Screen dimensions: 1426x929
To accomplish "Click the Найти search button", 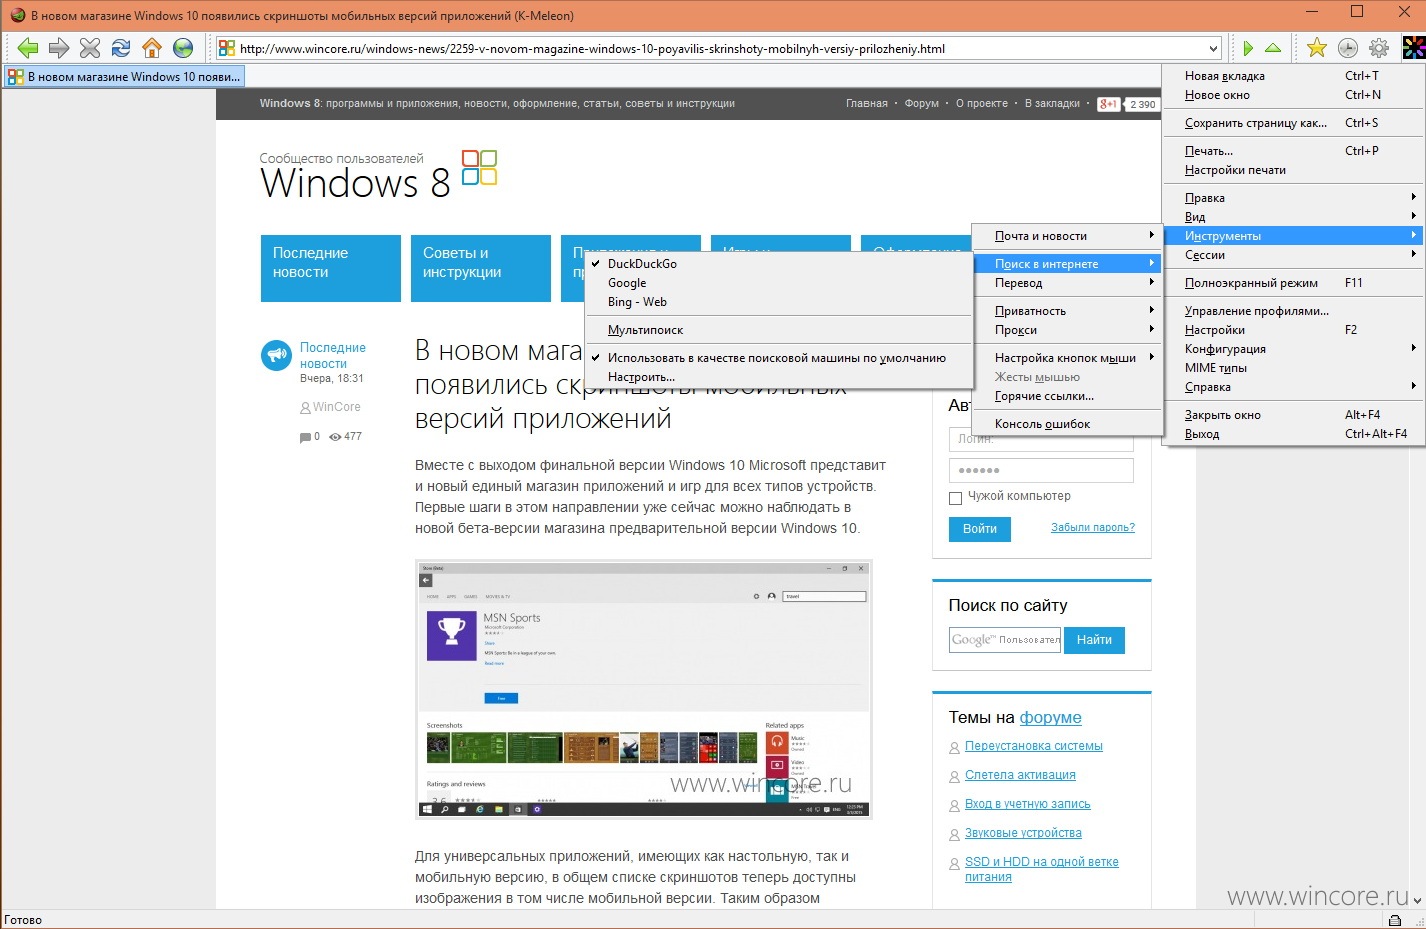I will (x=1094, y=640).
